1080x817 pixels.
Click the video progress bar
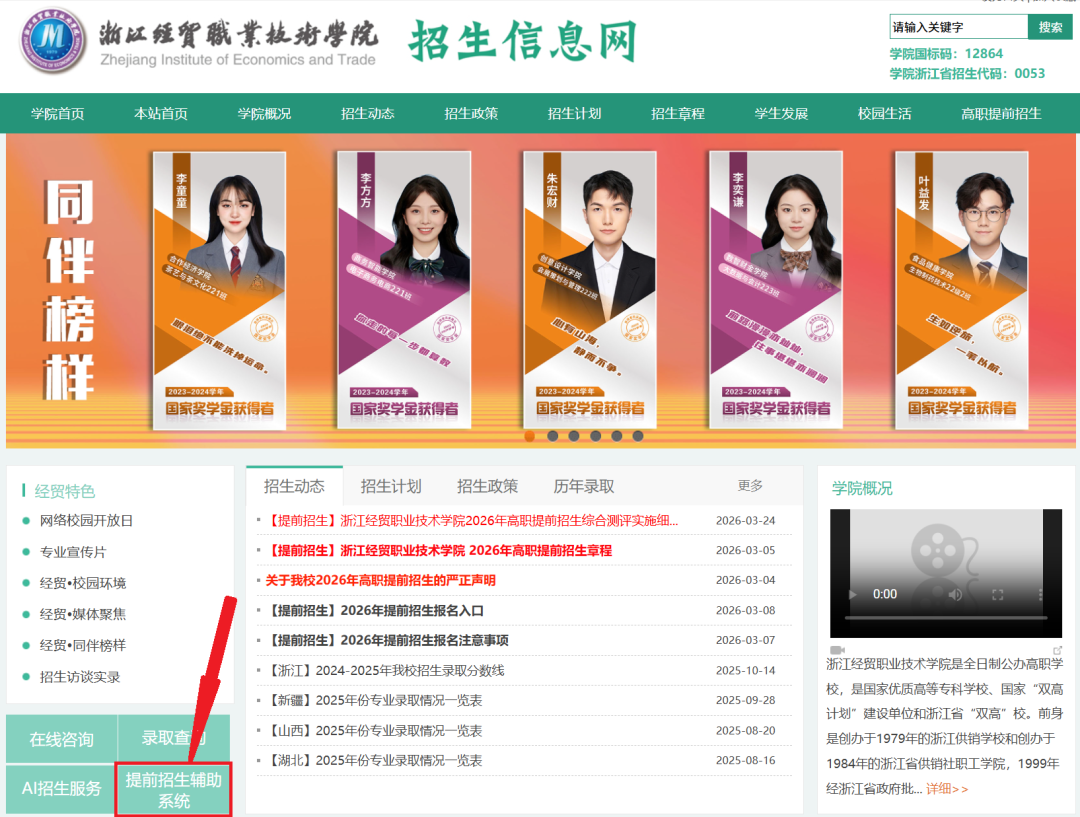tap(945, 619)
